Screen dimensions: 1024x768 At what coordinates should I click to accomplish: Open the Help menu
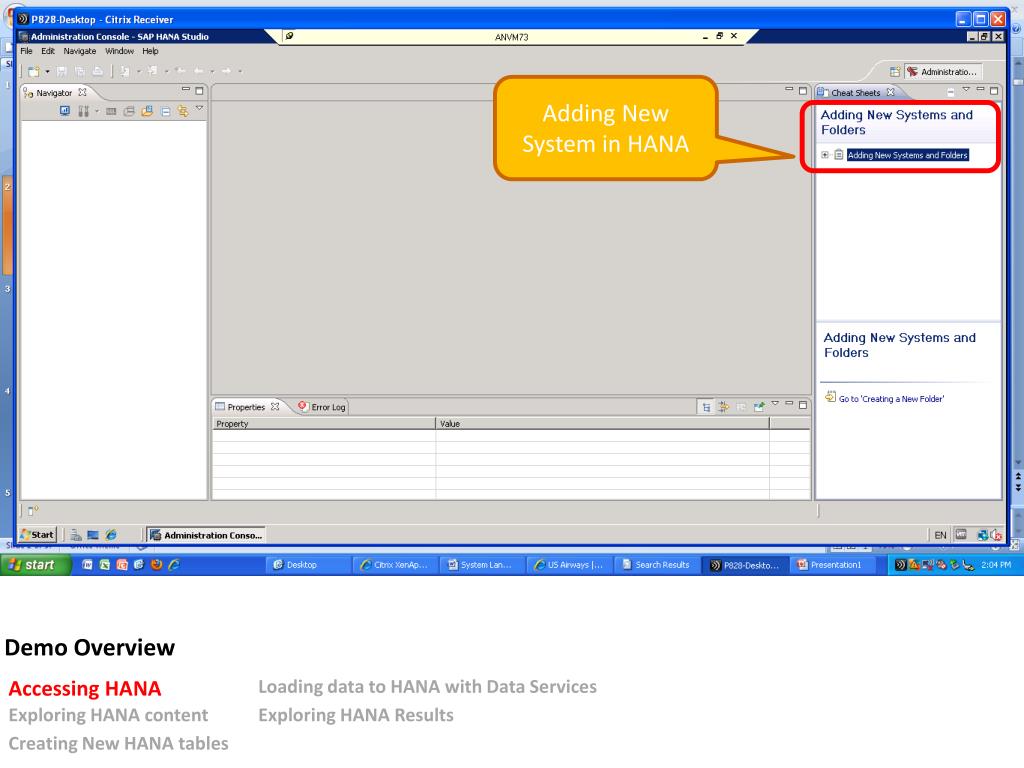click(x=150, y=51)
